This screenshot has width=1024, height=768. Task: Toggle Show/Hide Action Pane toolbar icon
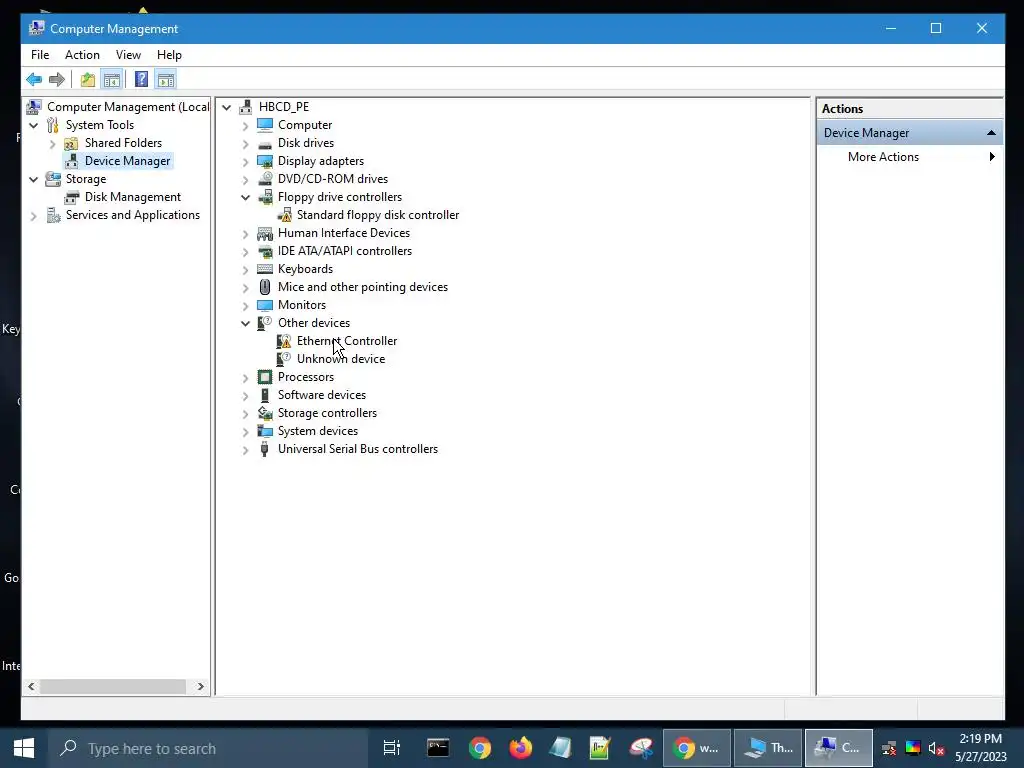(x=166, y=80)
